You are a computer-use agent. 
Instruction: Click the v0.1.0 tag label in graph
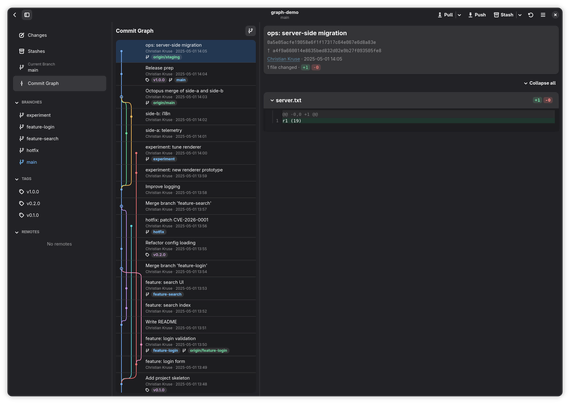159,390
